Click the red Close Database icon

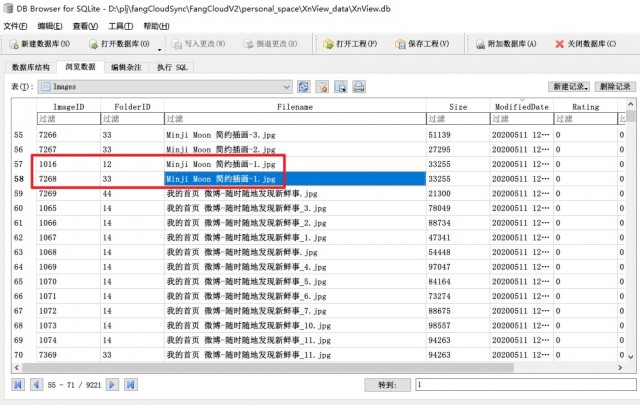coord(560,44)
